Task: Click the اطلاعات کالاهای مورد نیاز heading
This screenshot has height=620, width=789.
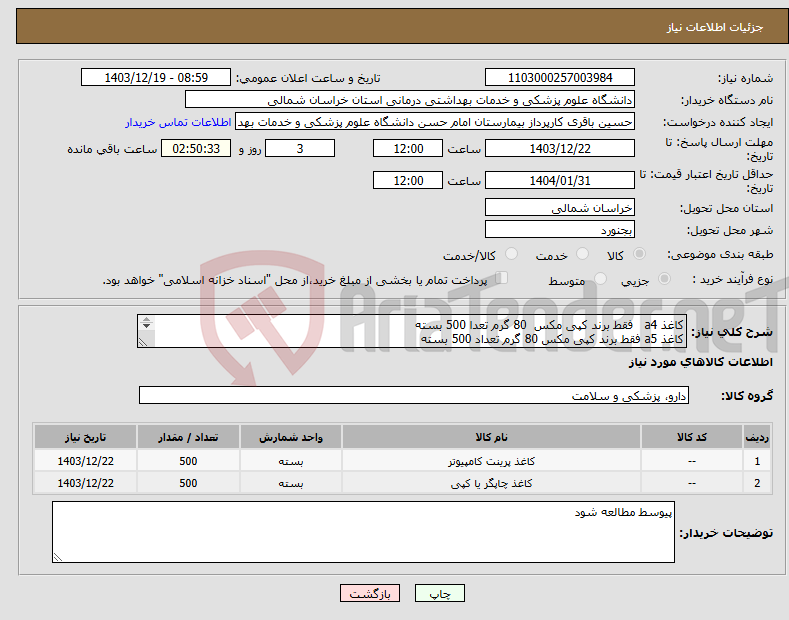Action: click(x=700, y=362)
